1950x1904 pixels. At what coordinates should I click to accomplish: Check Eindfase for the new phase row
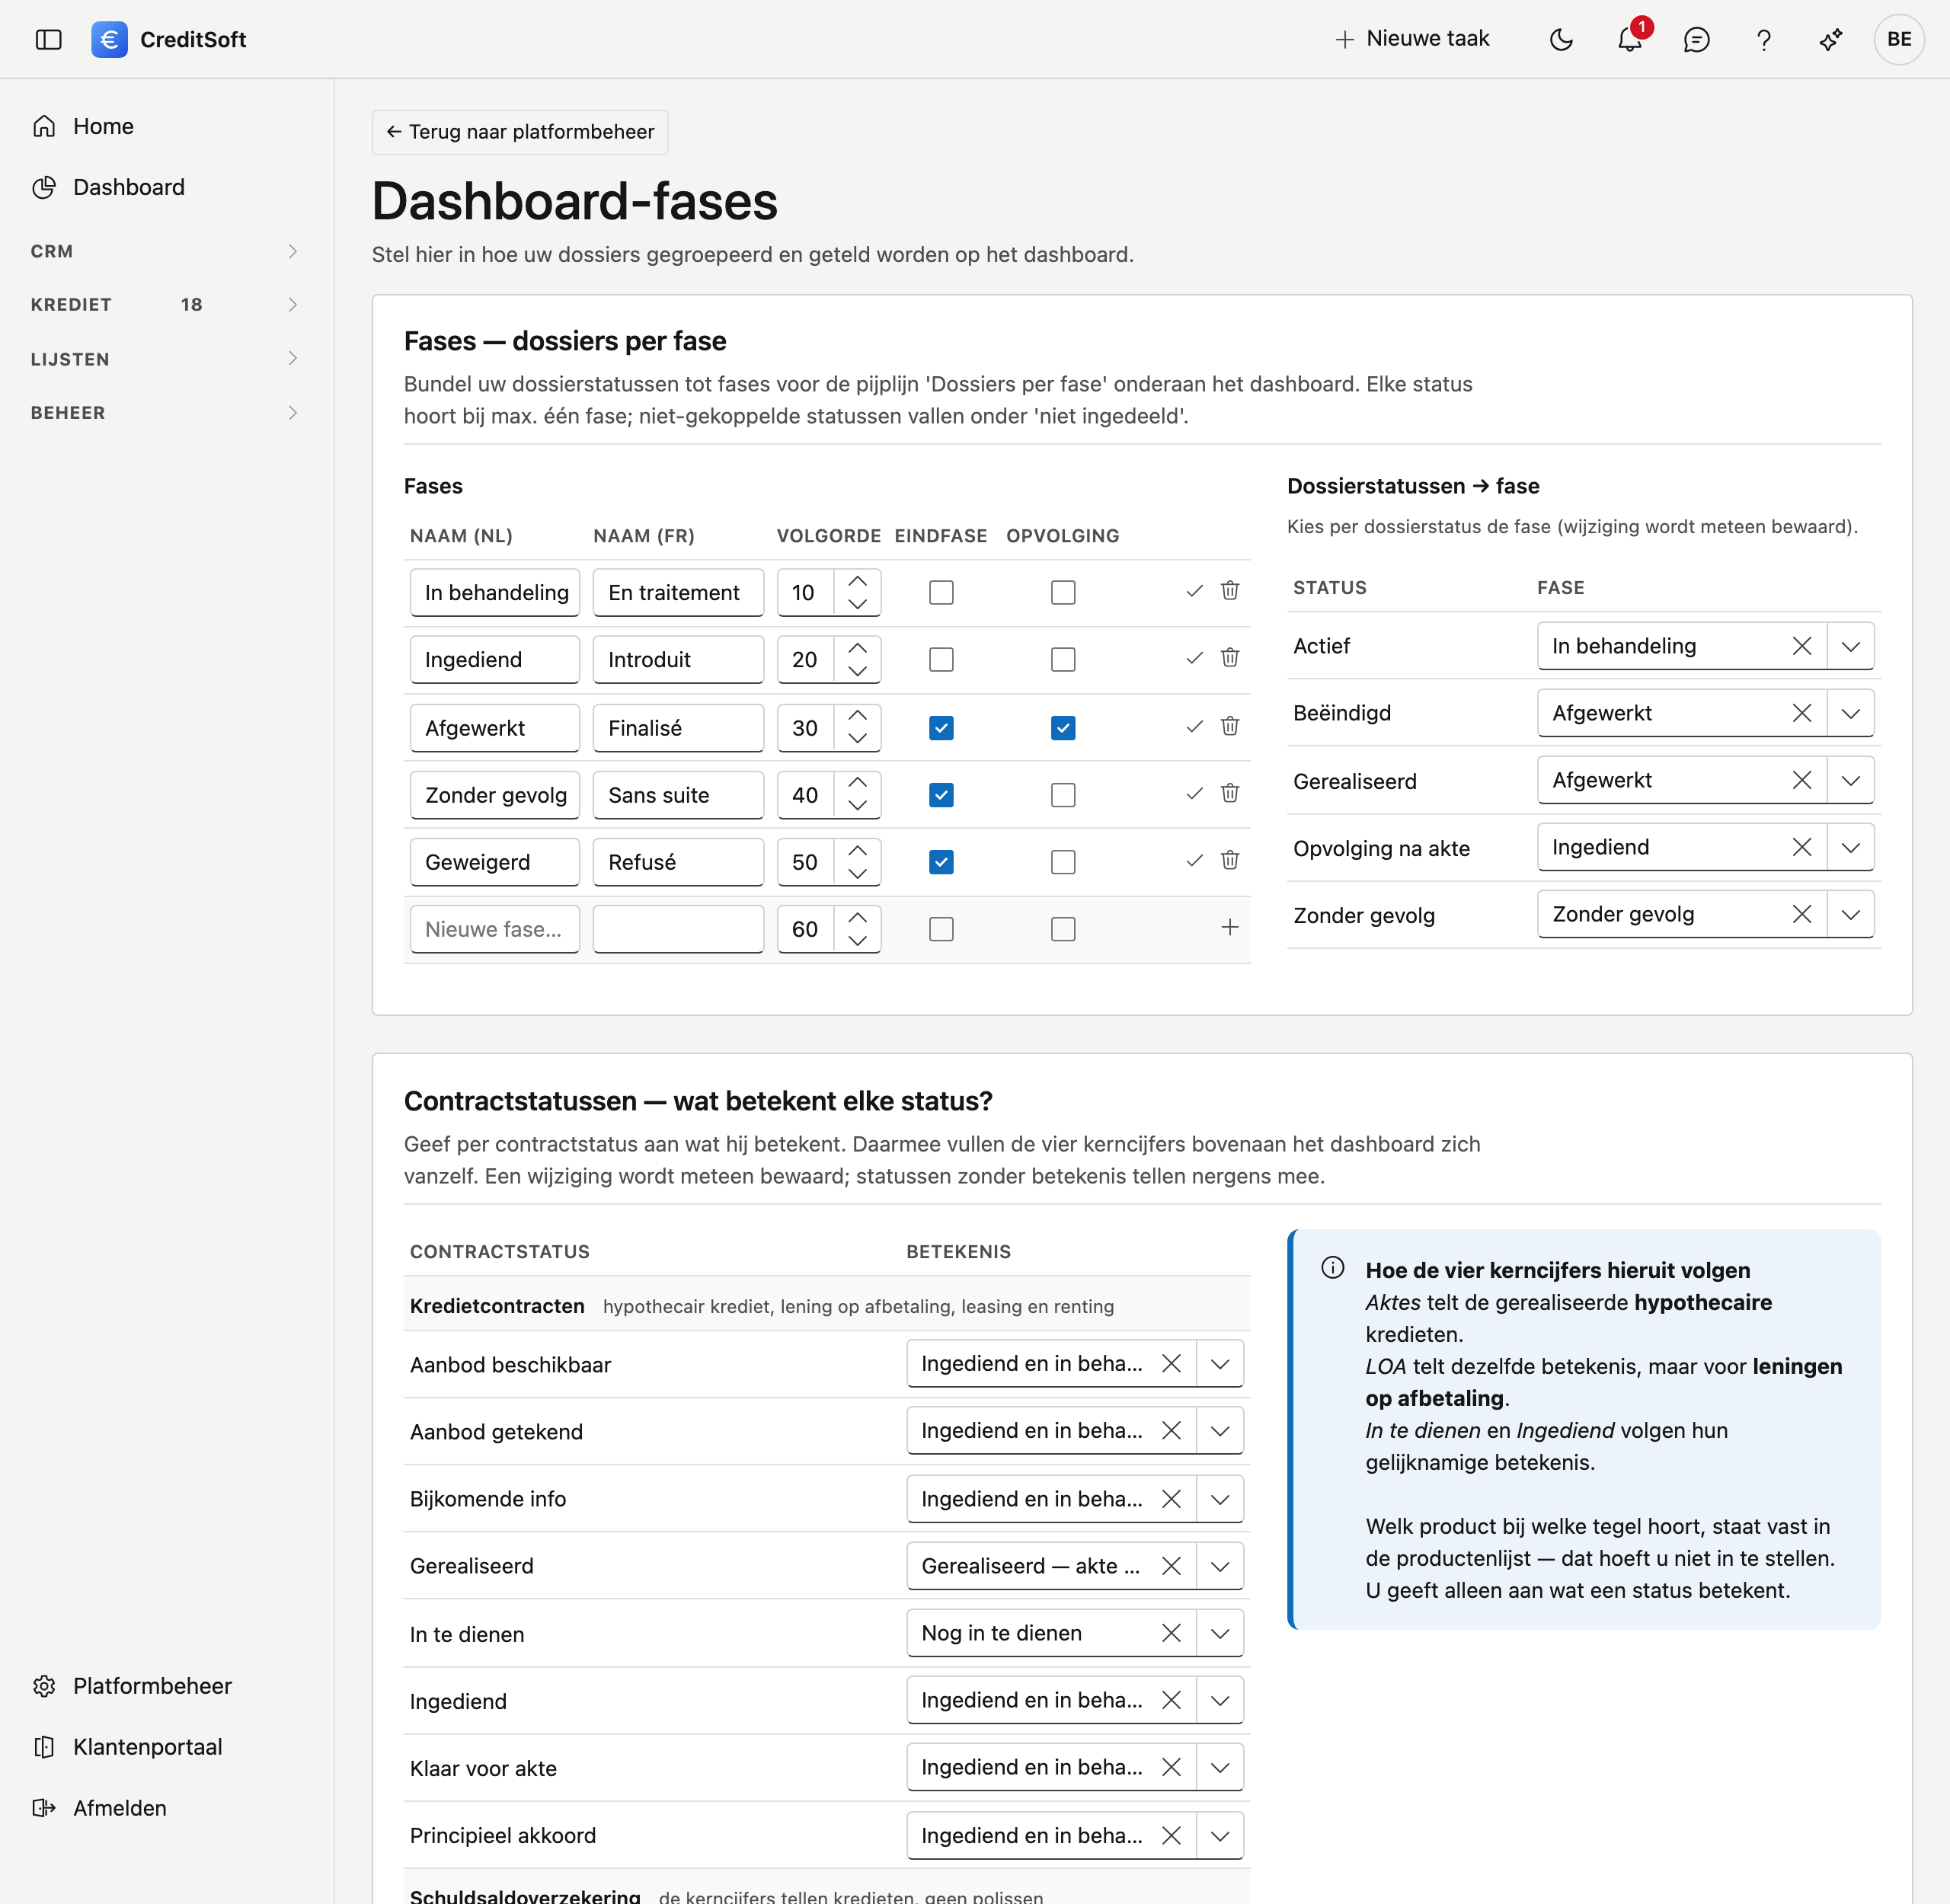point(941,929)
